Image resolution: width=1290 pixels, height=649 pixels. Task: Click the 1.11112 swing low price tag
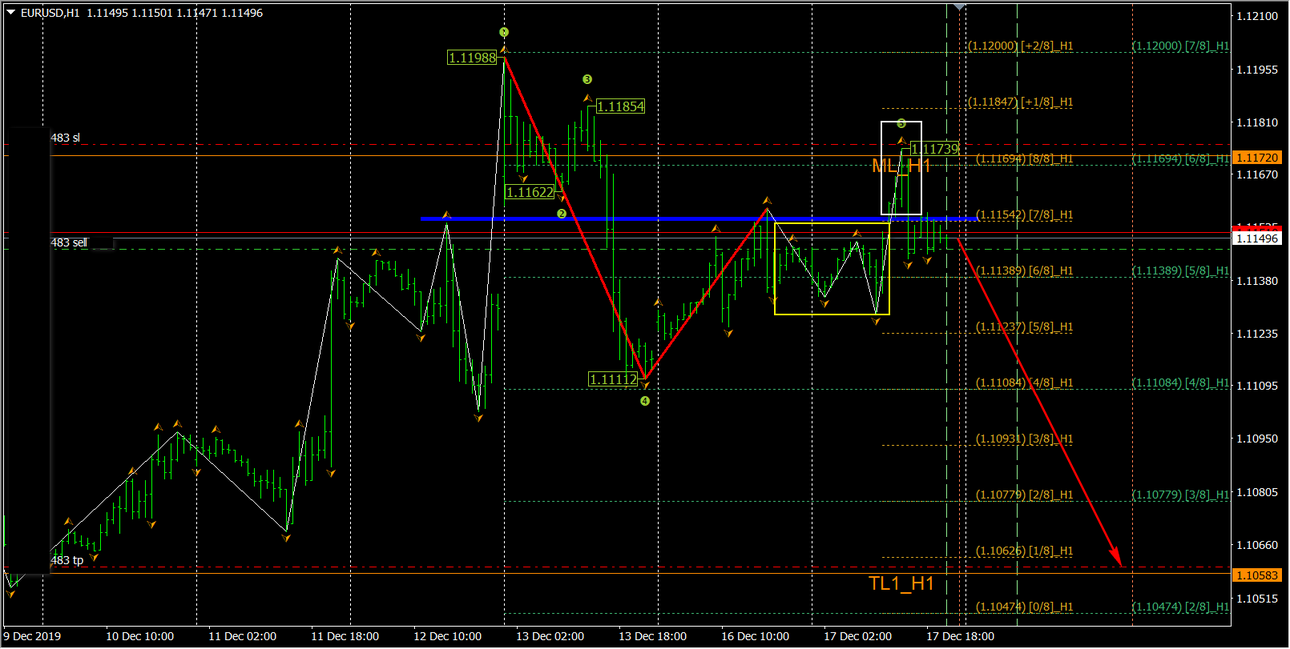[613, 379]
